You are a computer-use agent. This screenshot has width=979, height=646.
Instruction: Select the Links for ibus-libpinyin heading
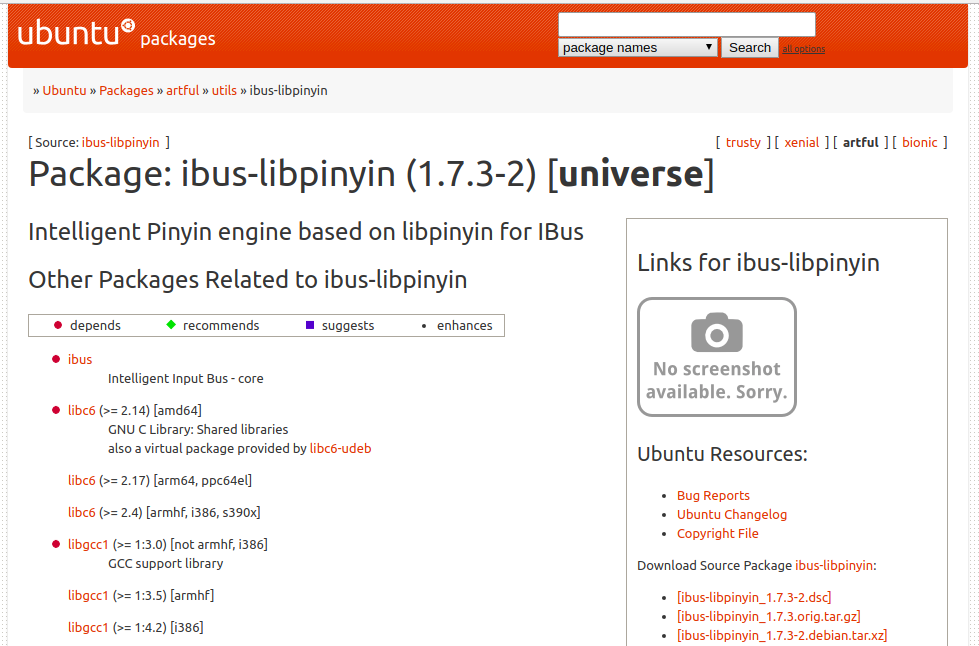click(758, 263)
